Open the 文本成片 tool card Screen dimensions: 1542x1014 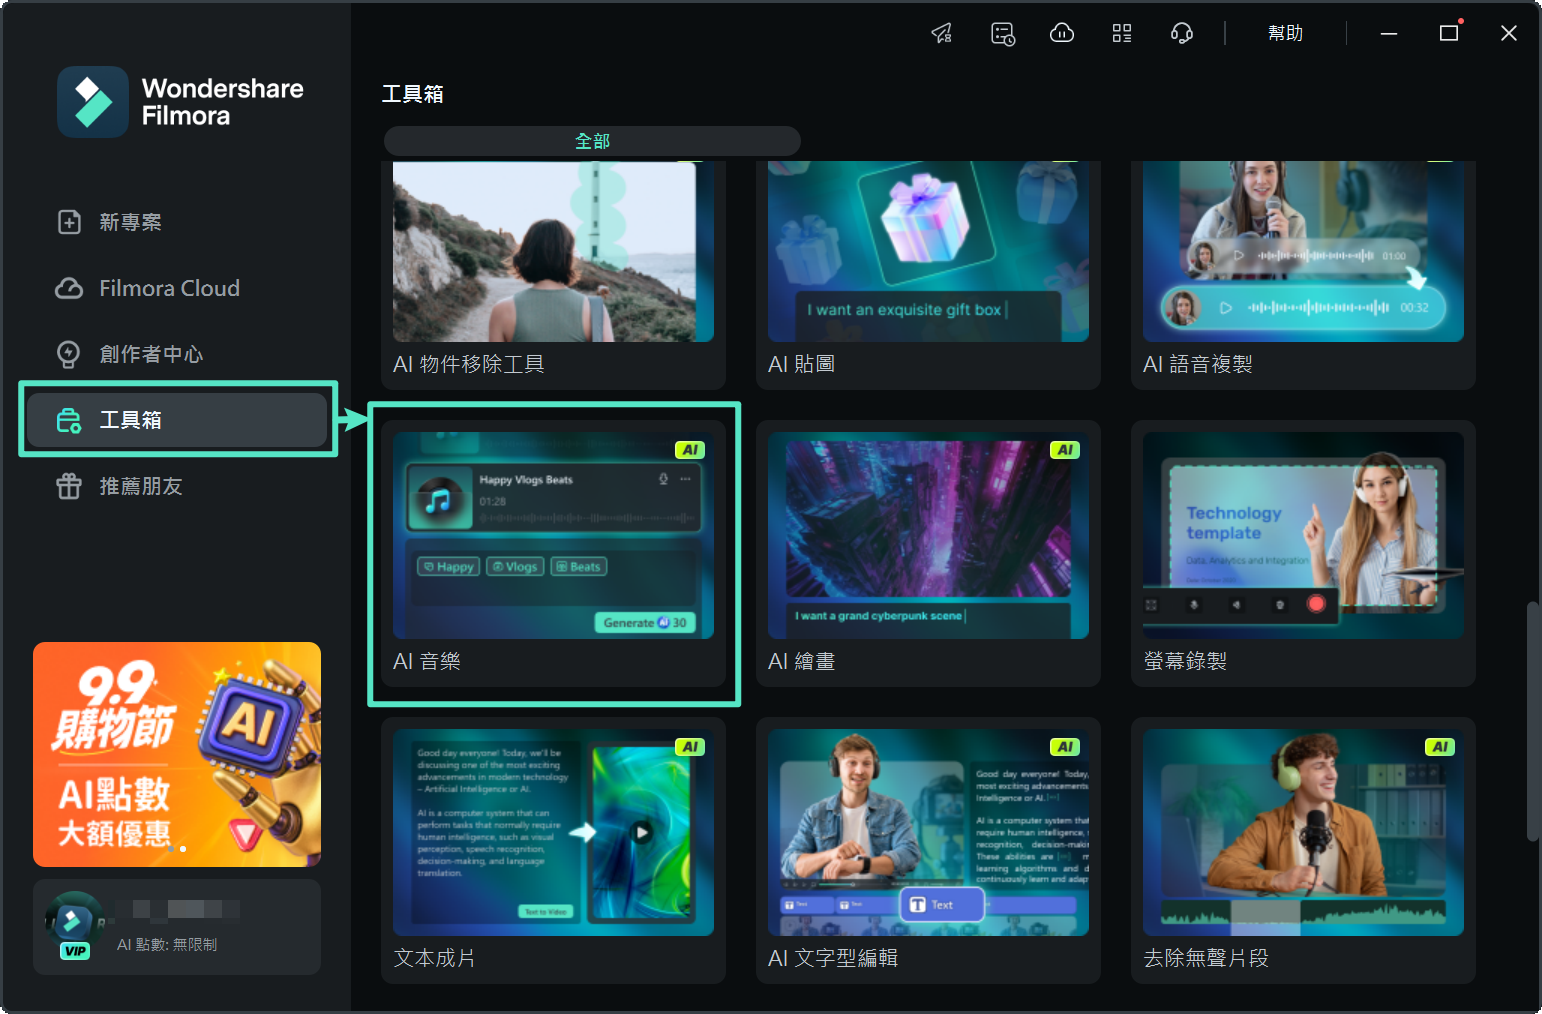coord(553,850)
